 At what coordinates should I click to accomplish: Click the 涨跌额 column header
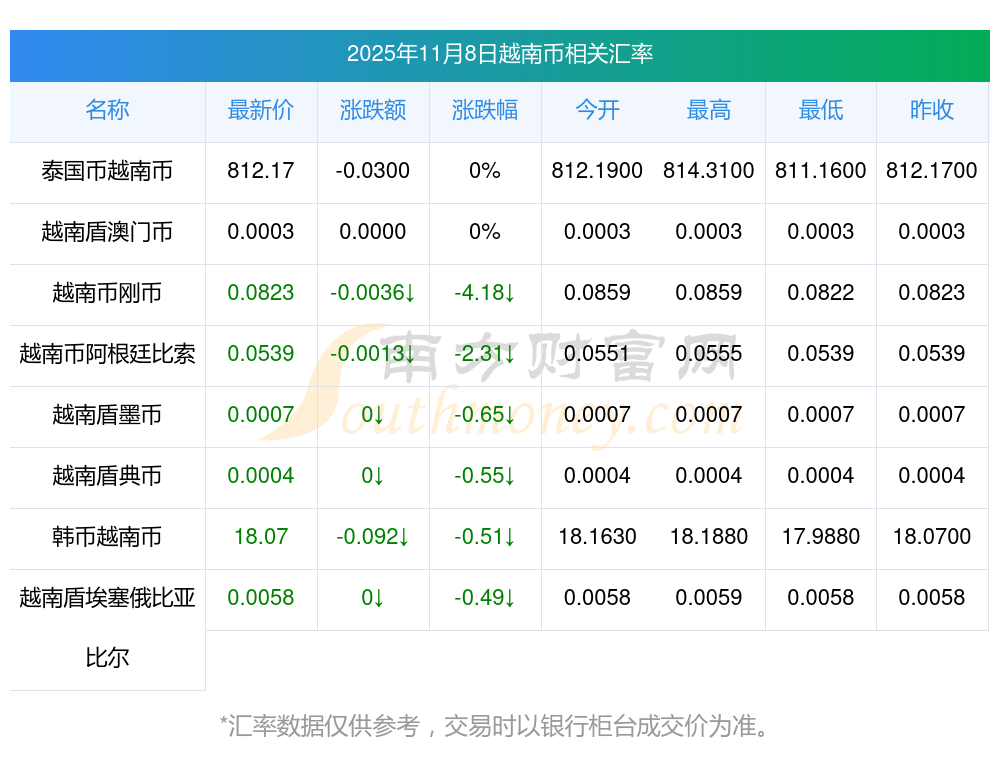coord(373,111)
